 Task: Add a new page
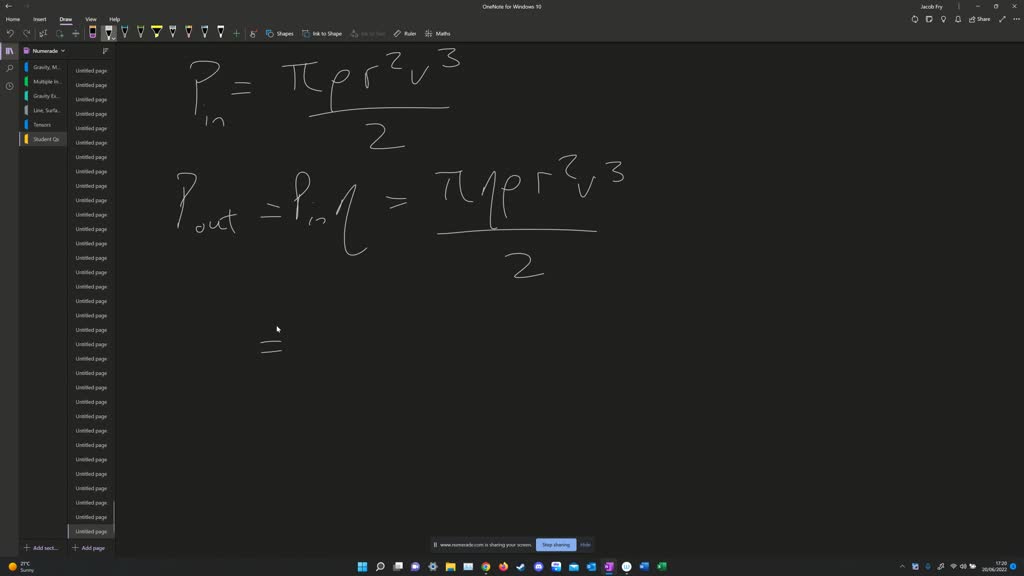pyautogui.click(x=89, y=548)
